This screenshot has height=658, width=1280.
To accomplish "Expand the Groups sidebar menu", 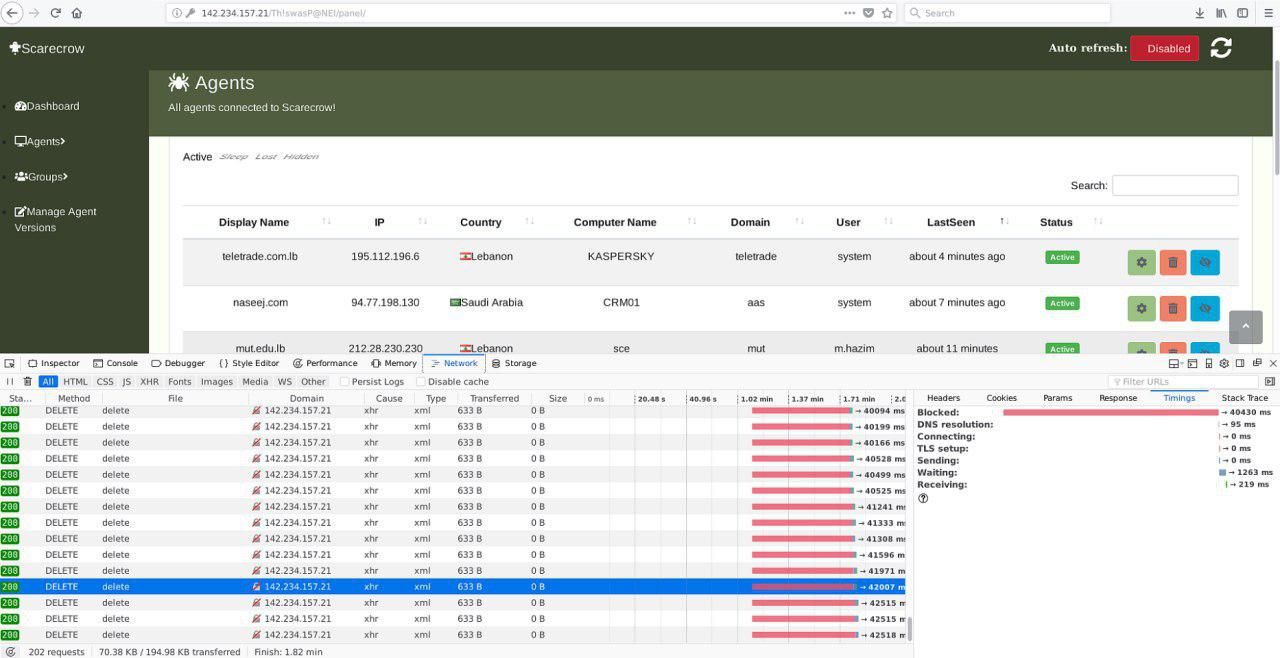I will [x=41, y=176].
